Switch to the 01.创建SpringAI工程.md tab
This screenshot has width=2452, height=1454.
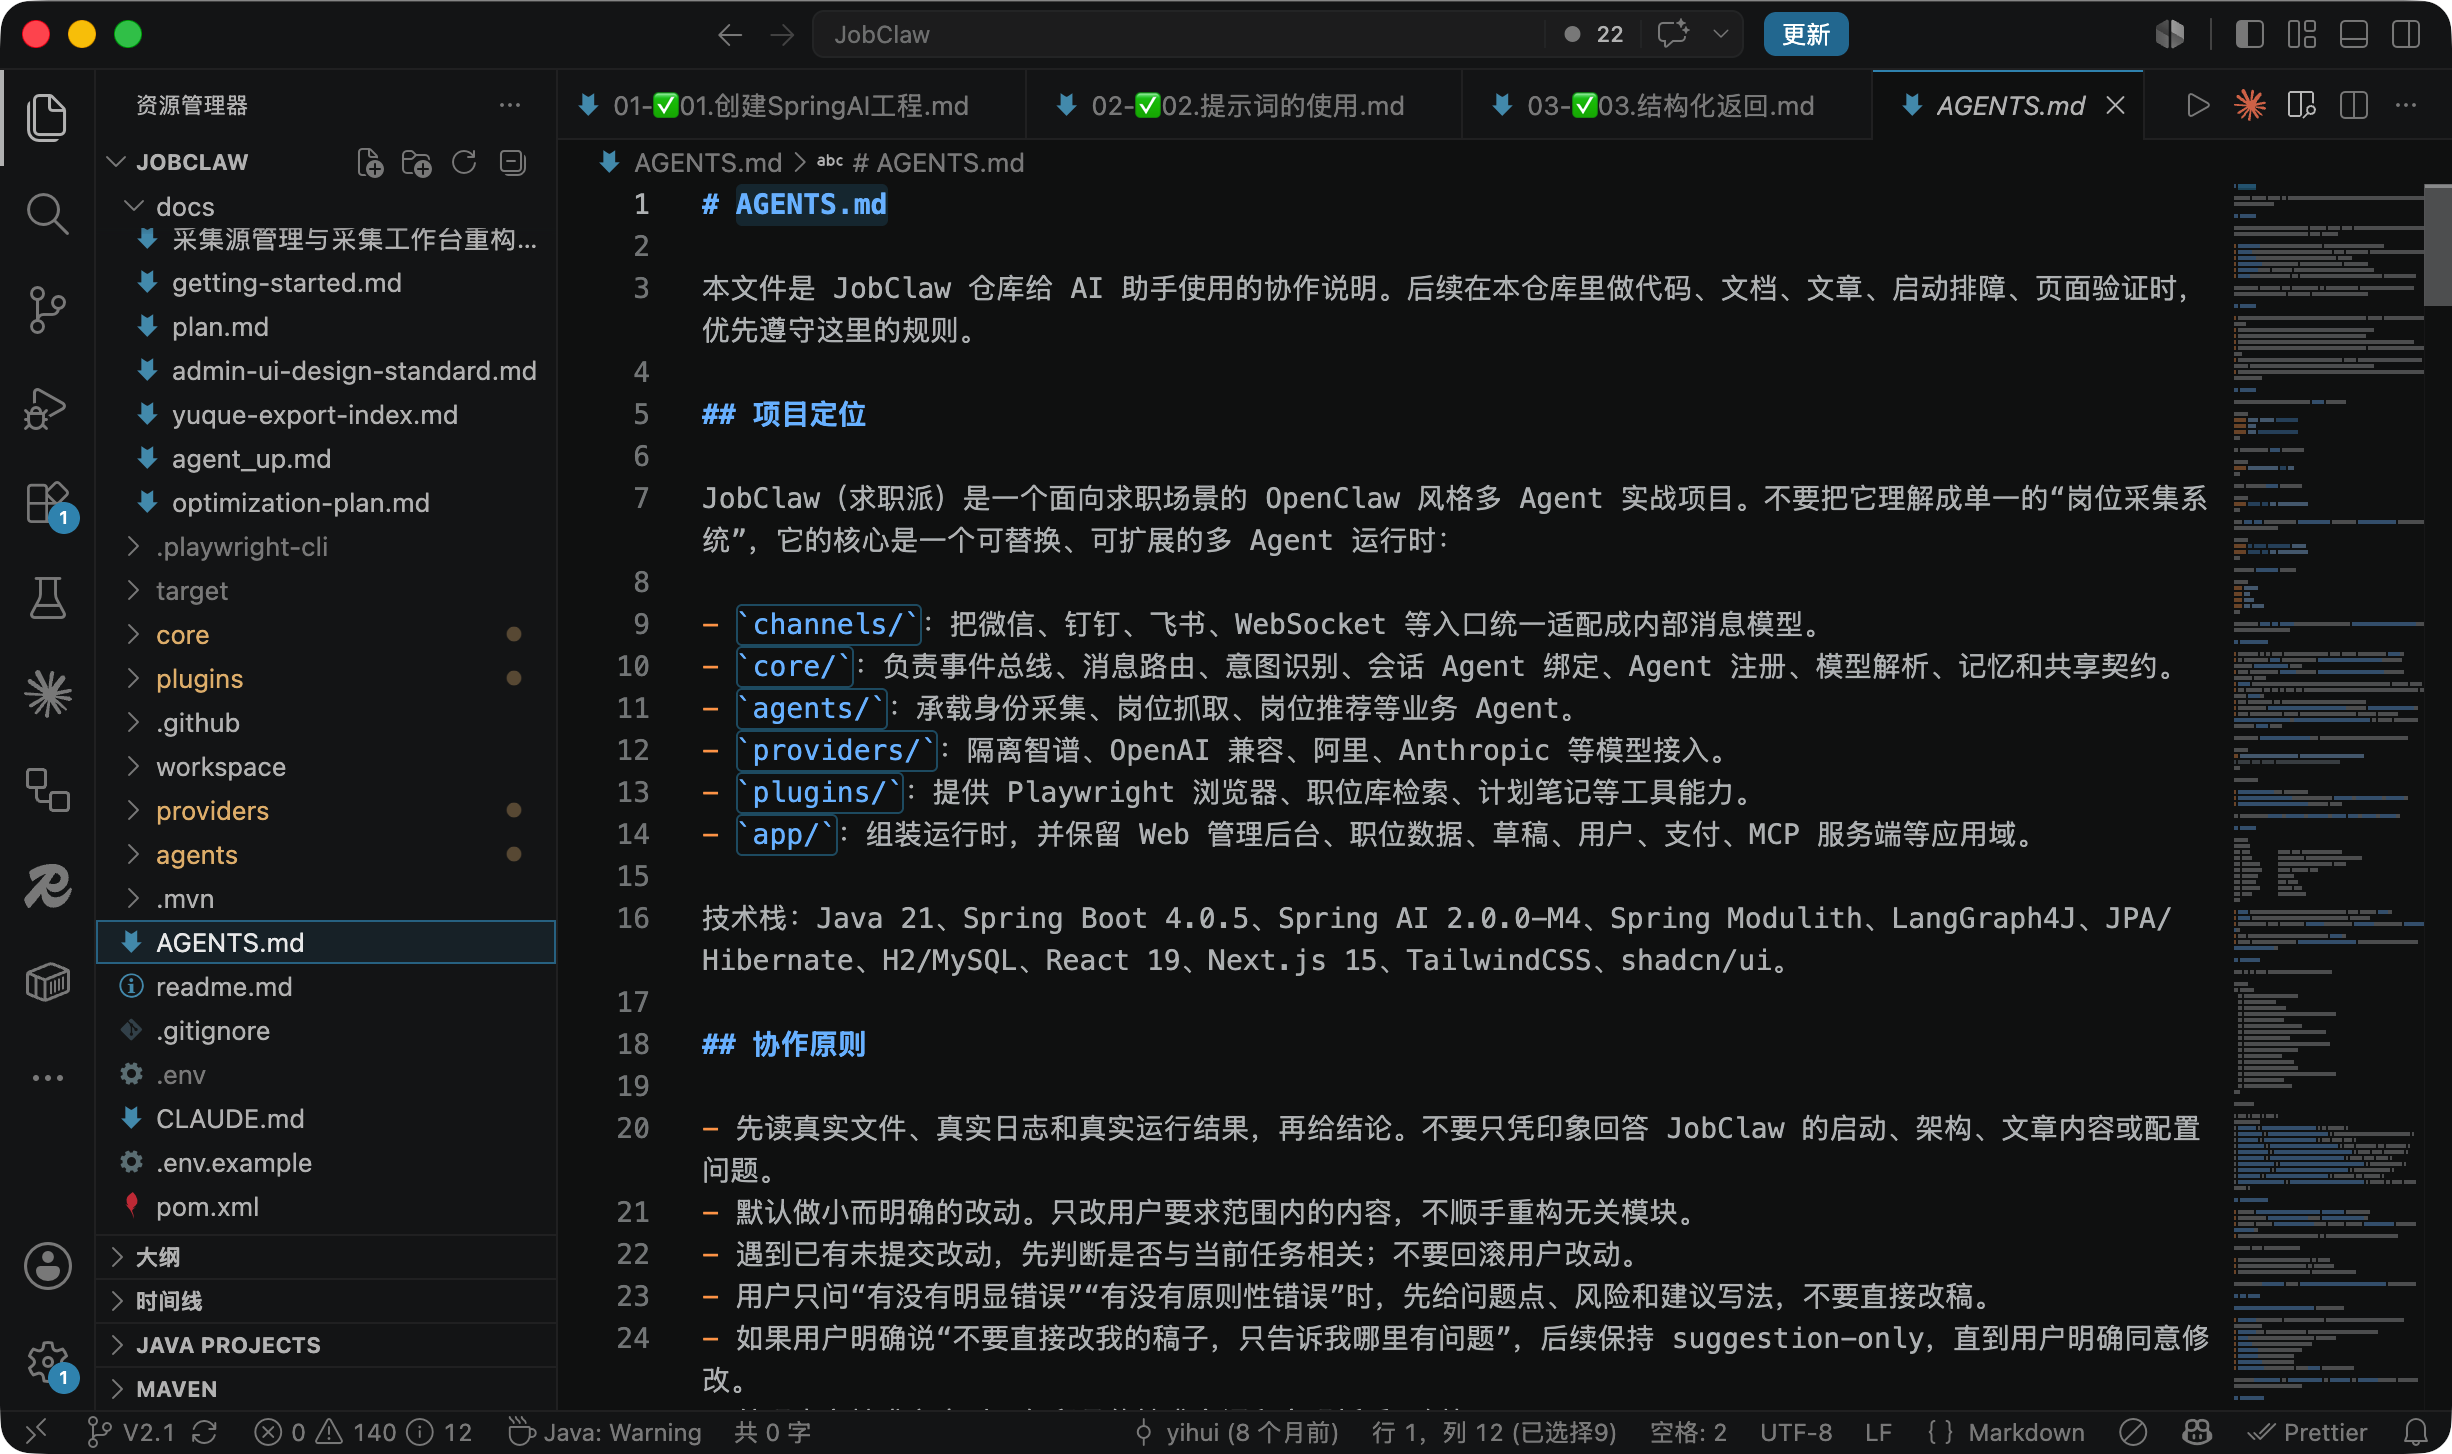tap(791, 105)
